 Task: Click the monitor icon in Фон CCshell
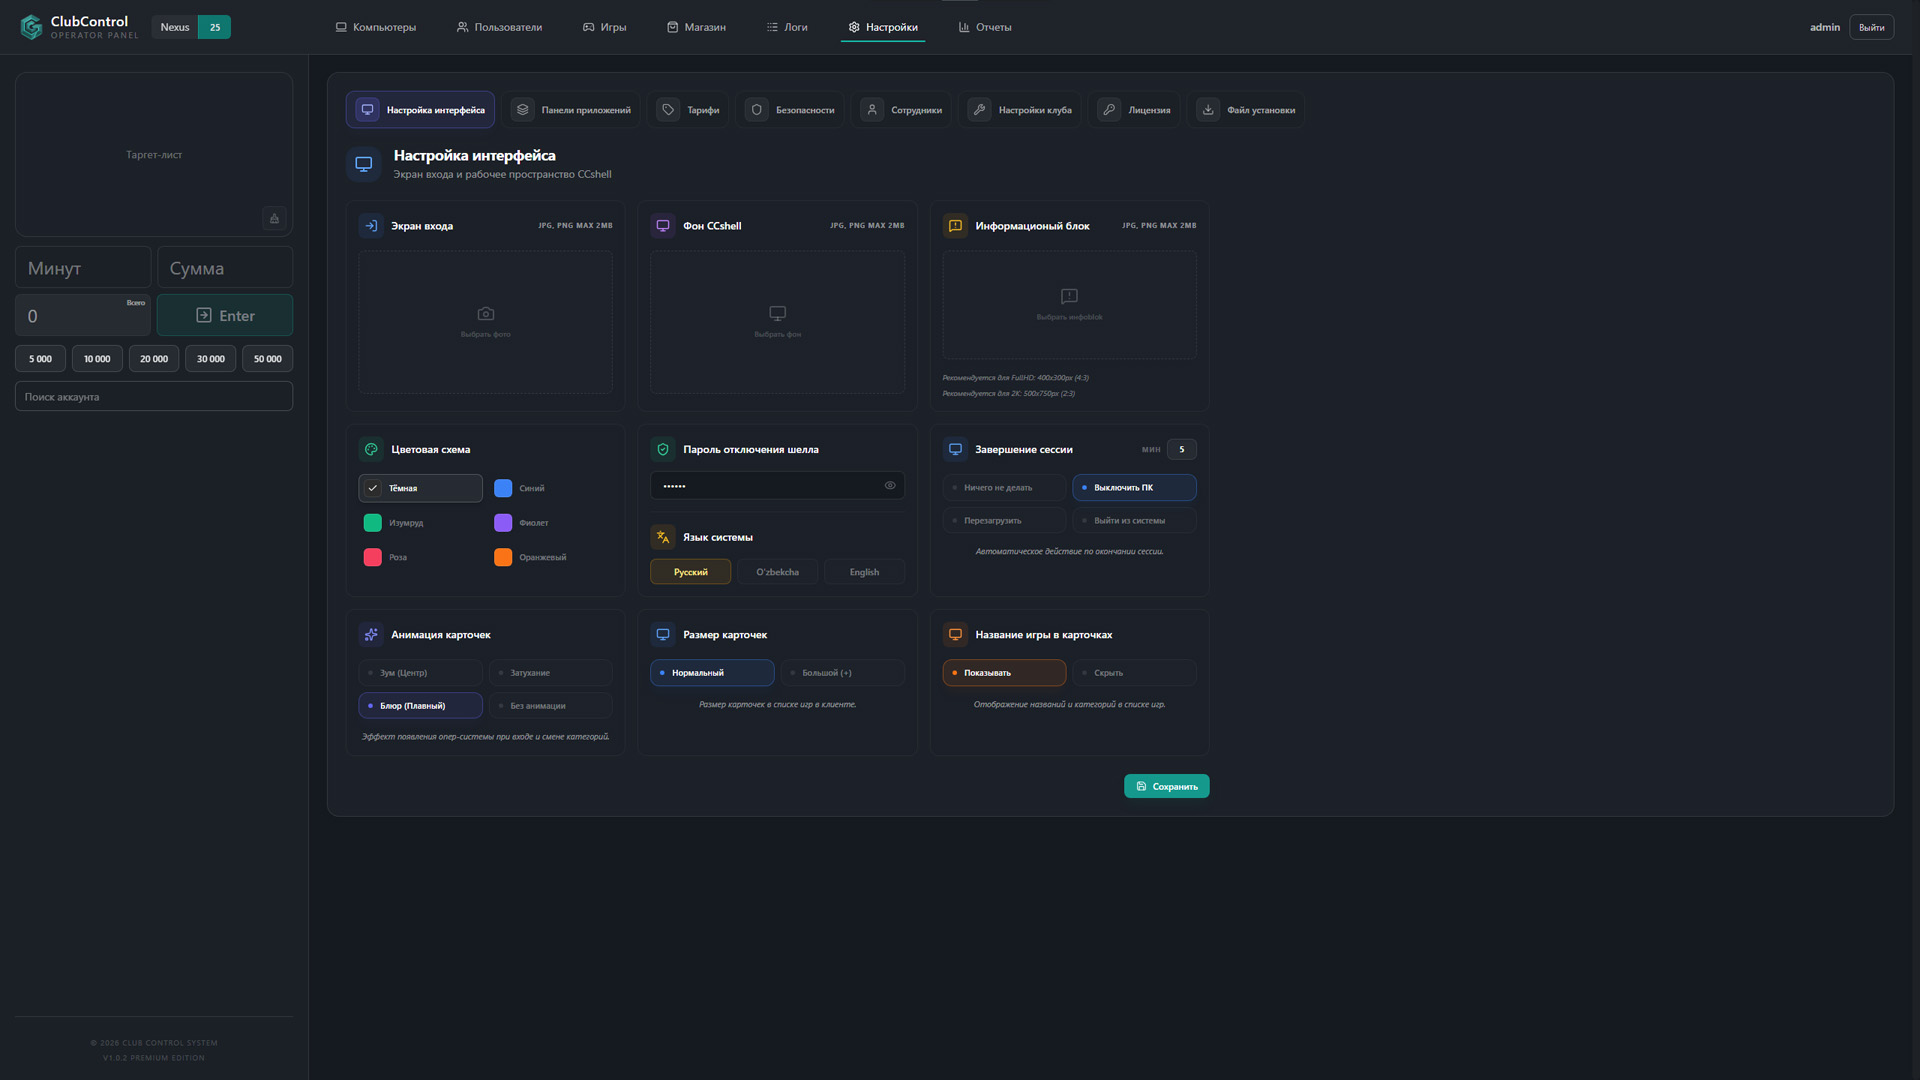coord(778,313)
